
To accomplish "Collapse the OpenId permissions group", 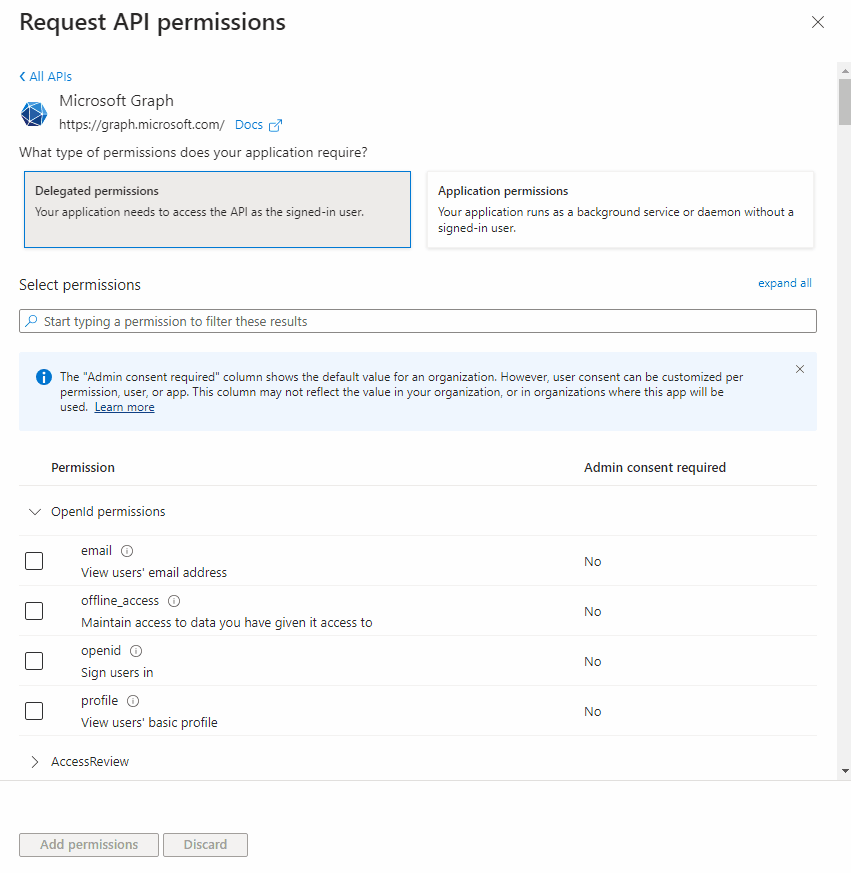I will click(x=36, y=511).
